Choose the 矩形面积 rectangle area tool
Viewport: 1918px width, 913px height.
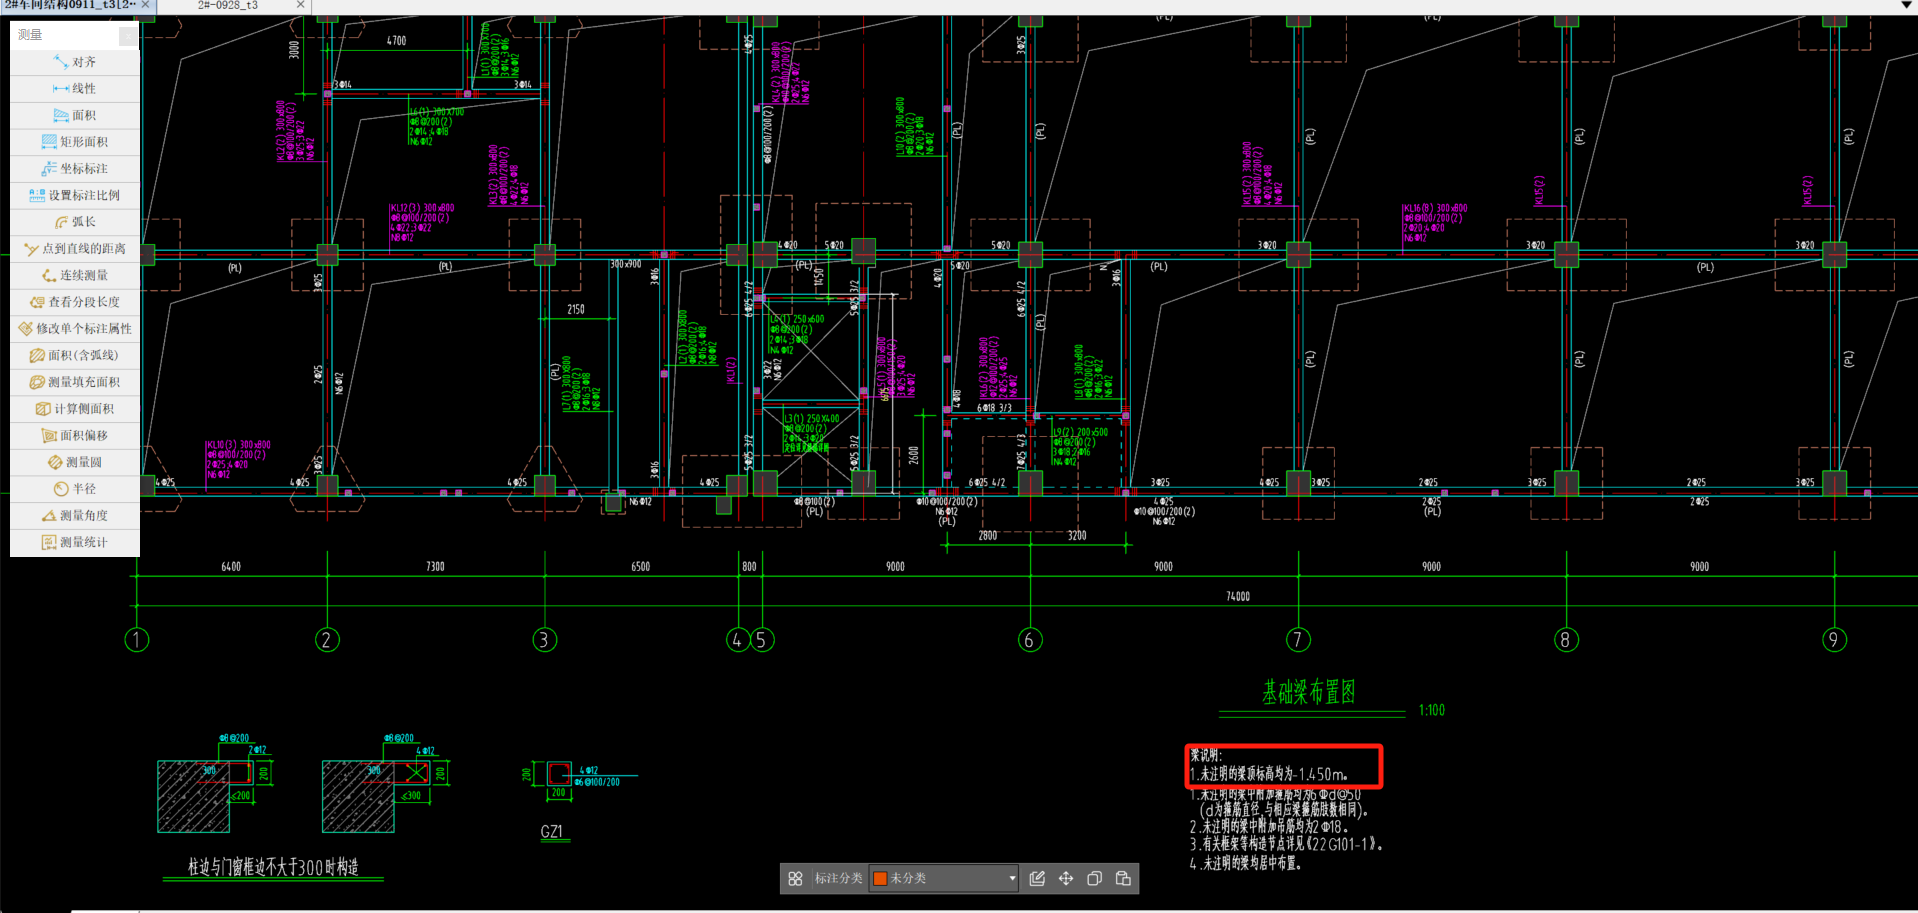(75, 142)
